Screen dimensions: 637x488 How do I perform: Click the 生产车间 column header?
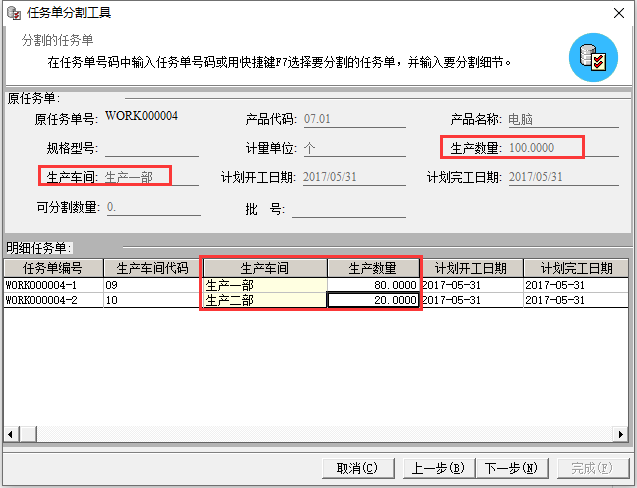[x=264, y=268]
